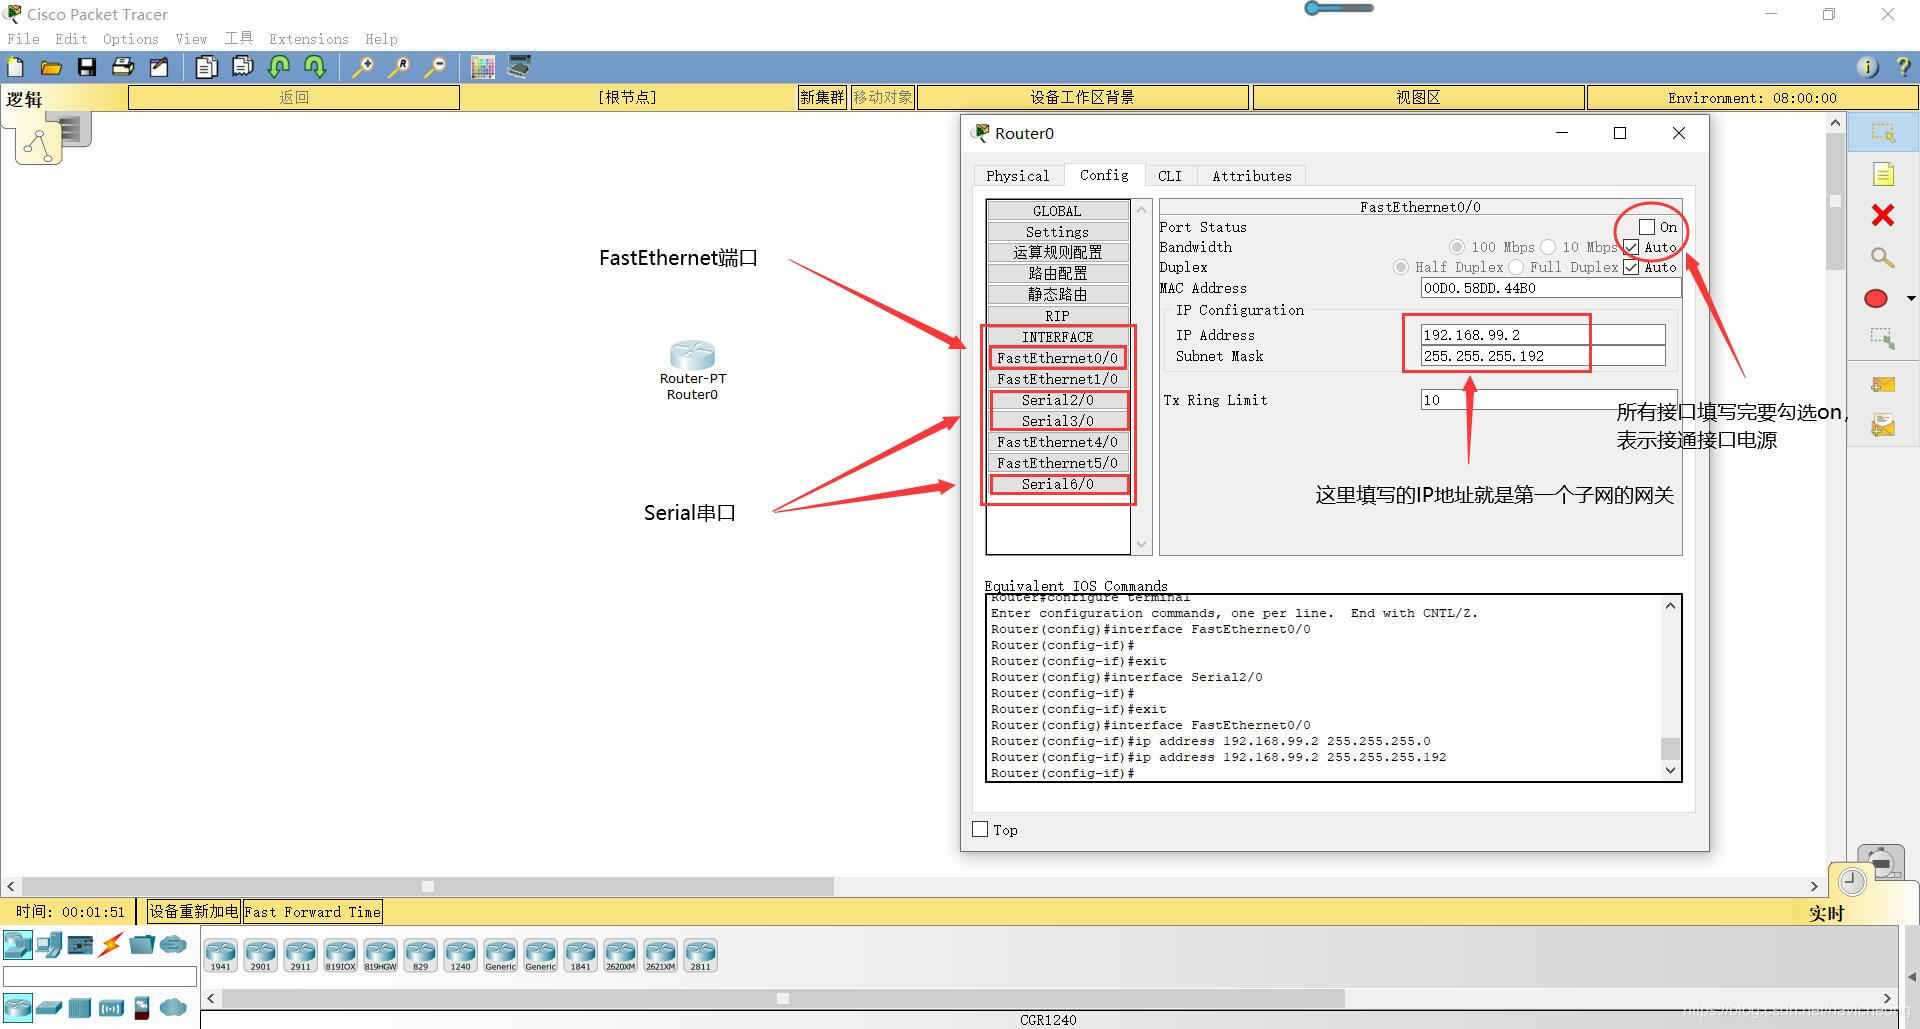This screenshot has width=1920, height=1029.
Task: Zoom in with the plus magnifier icon
Action: (363, 67)
